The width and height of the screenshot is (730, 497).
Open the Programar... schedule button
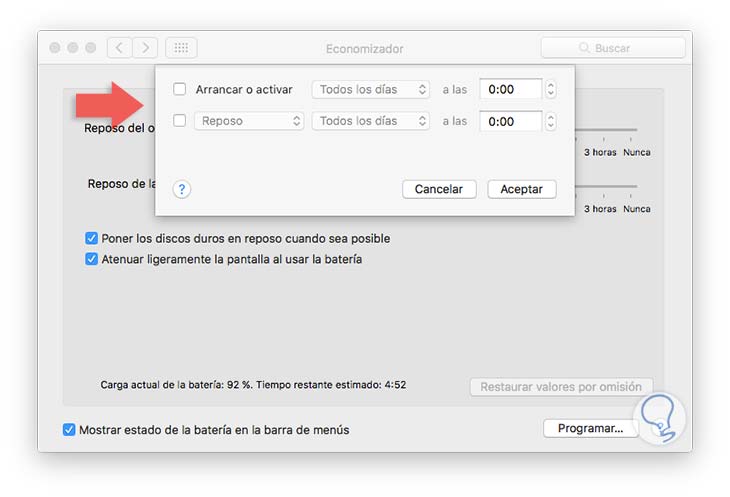click(590, 428)
